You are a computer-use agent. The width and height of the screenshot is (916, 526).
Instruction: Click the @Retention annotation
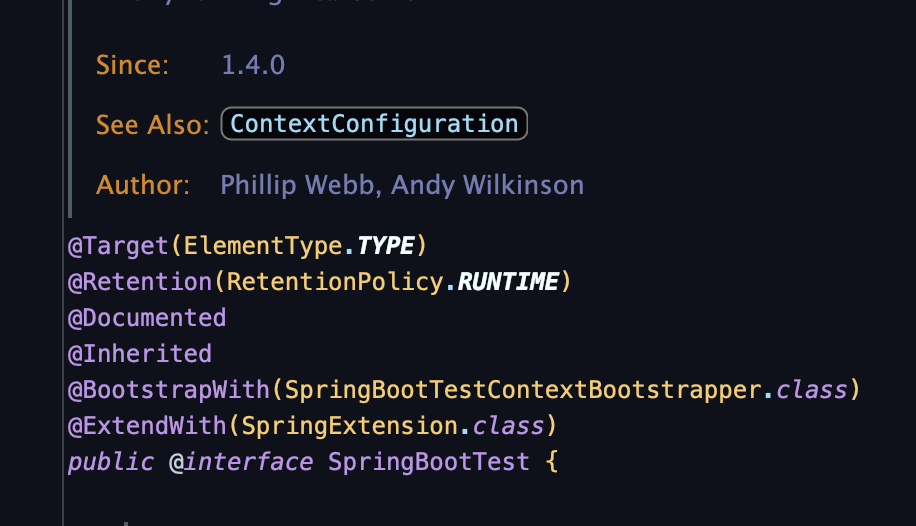coord(140,281)
